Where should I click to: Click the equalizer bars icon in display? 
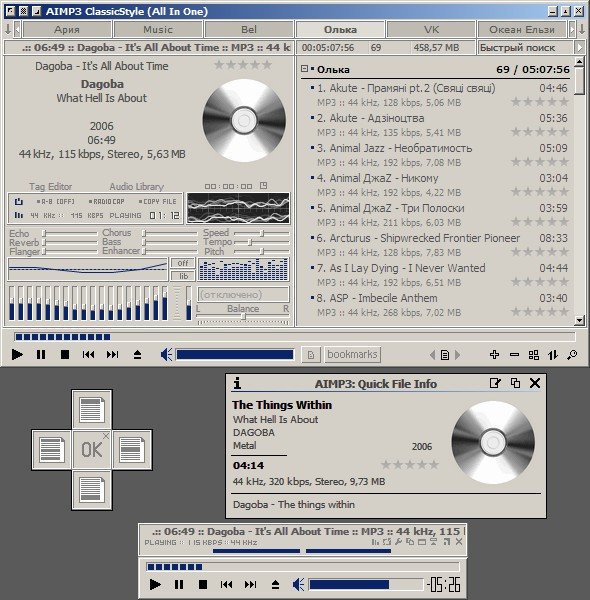(x=18, y=215)
